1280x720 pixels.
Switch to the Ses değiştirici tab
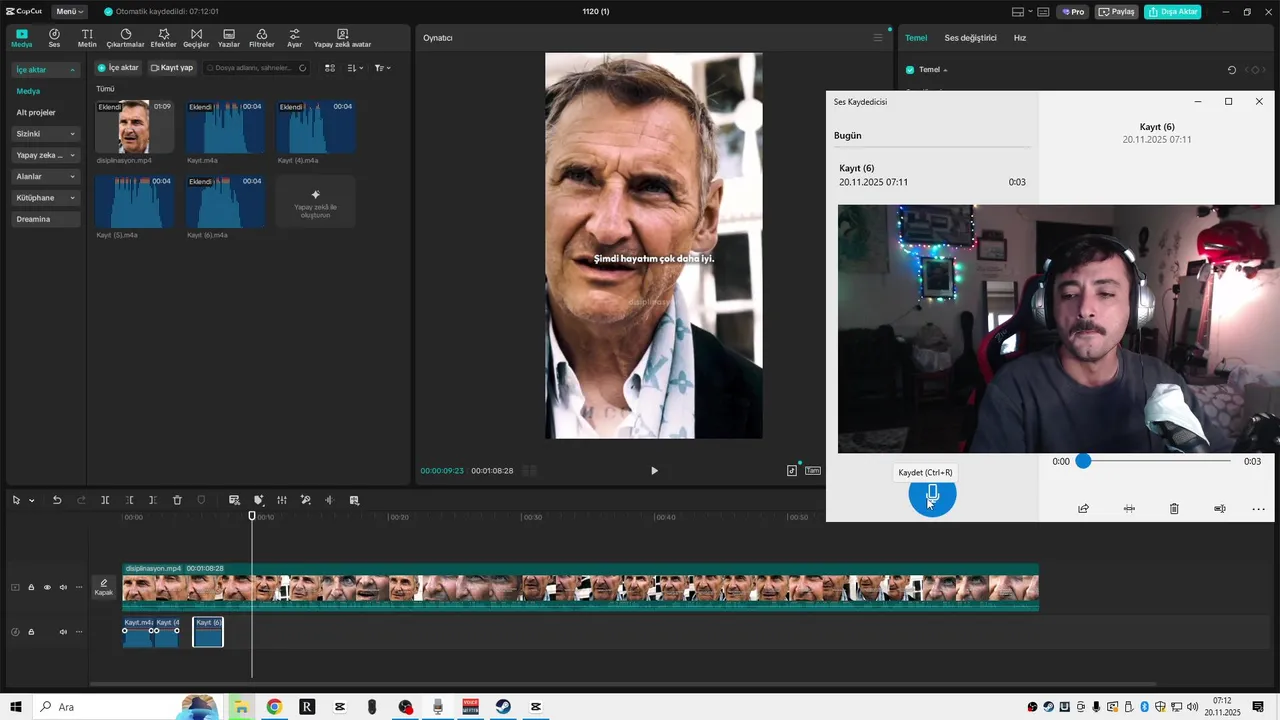click(x=970, y=38)
